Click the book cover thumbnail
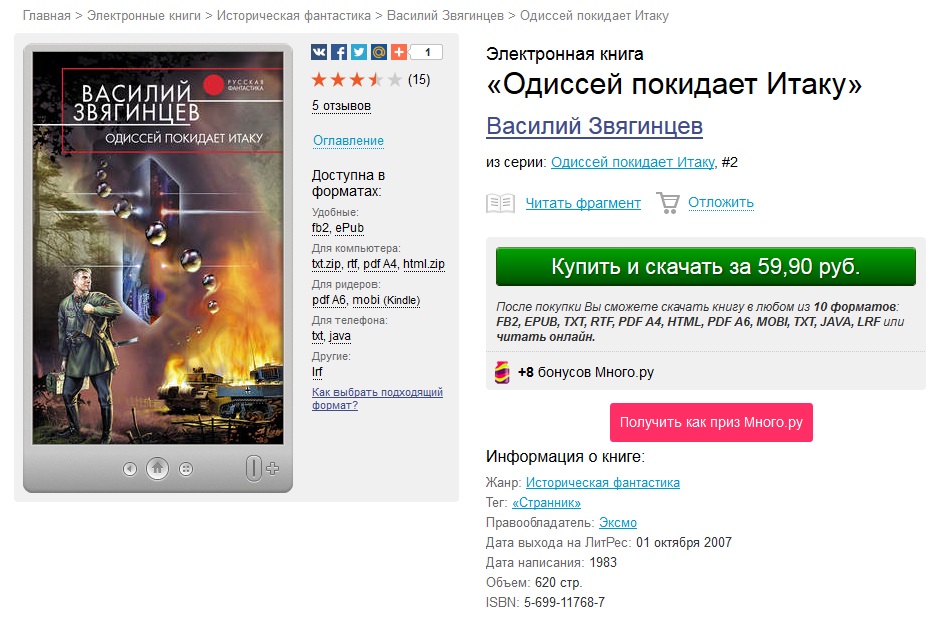Viewport: 937px width, 620px height. click(158, 248)
